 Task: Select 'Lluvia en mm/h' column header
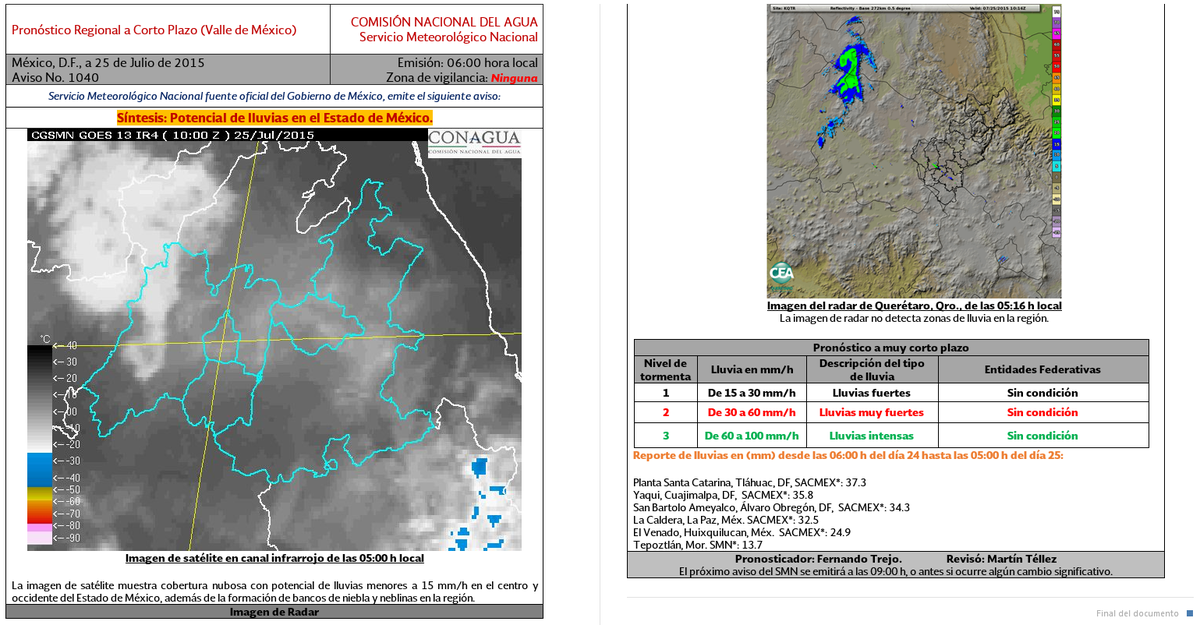pyautogui.click(x=751, y=369)
